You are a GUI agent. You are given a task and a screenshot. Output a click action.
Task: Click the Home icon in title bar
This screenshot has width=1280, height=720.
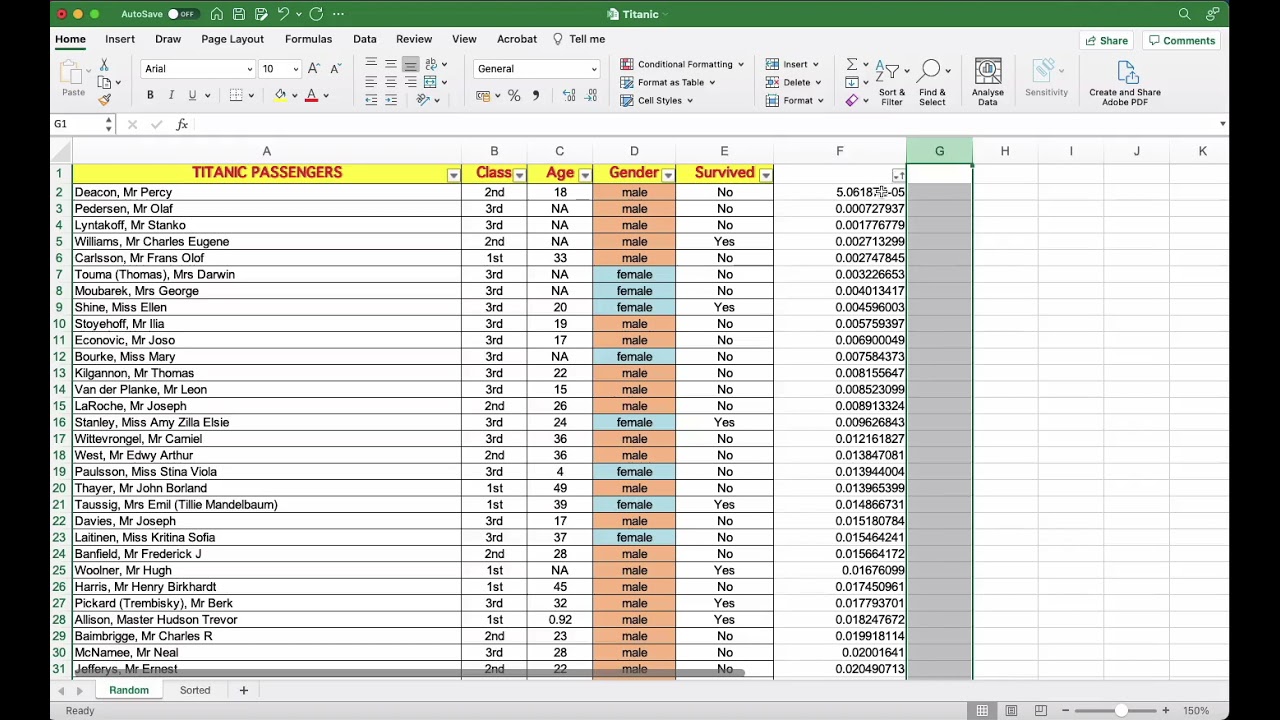(x=216, y=14)
